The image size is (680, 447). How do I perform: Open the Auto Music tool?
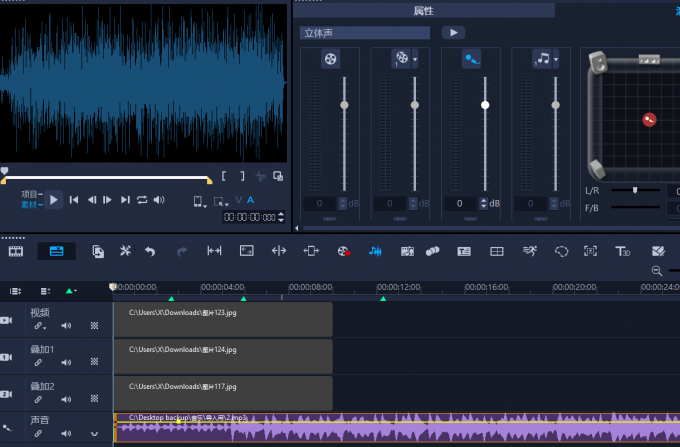tap(407, 251)
